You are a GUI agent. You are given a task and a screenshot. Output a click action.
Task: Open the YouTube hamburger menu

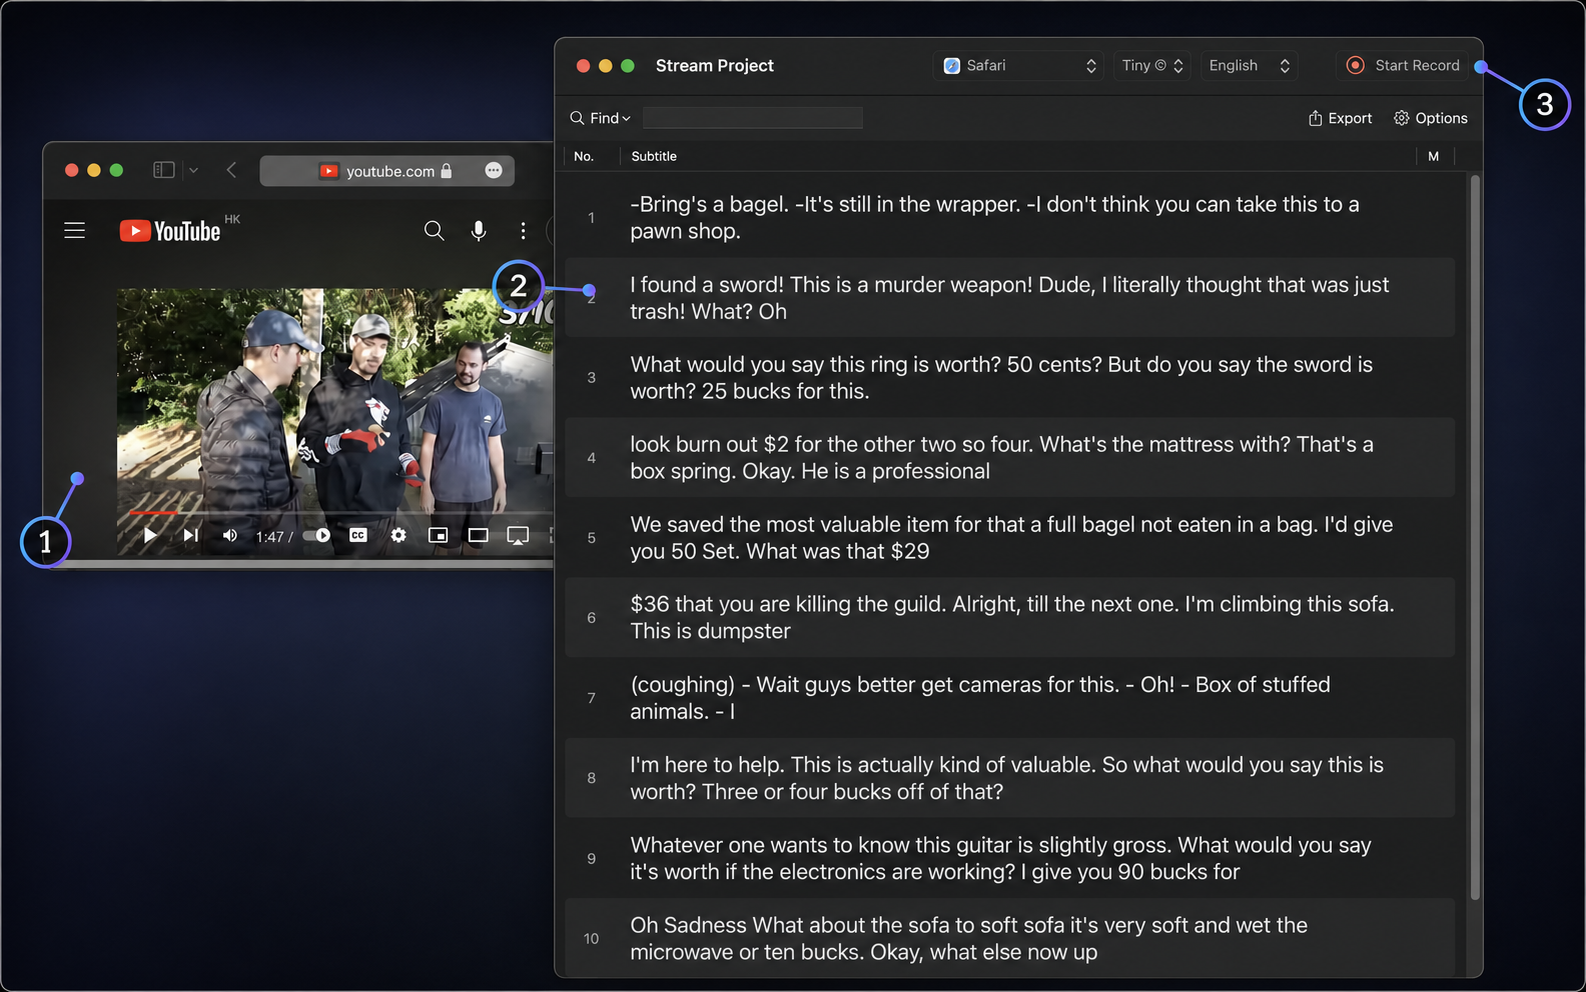pos(75,231)
